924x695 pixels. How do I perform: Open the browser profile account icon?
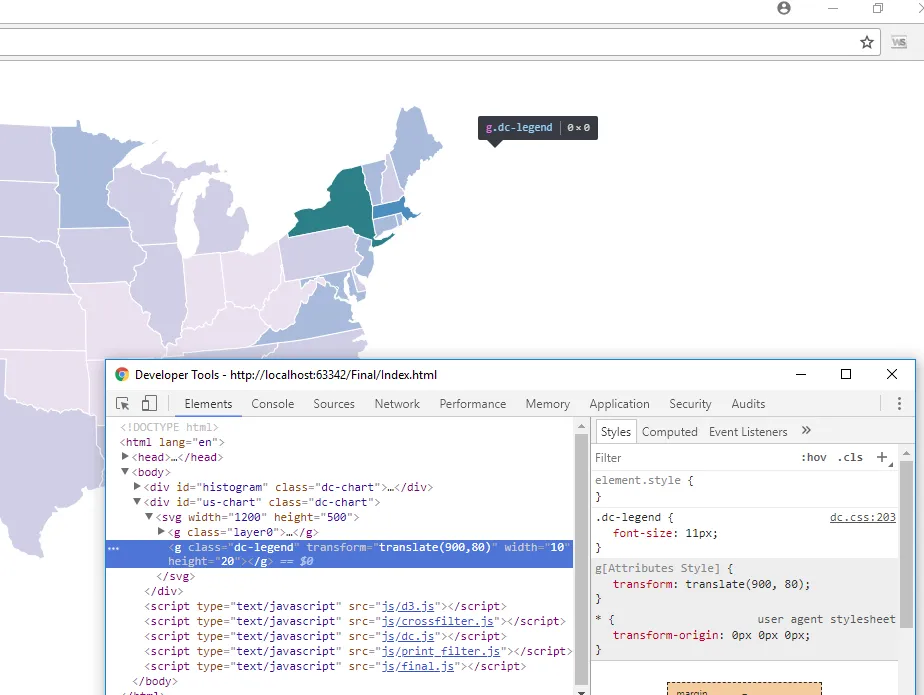(784, 8)
